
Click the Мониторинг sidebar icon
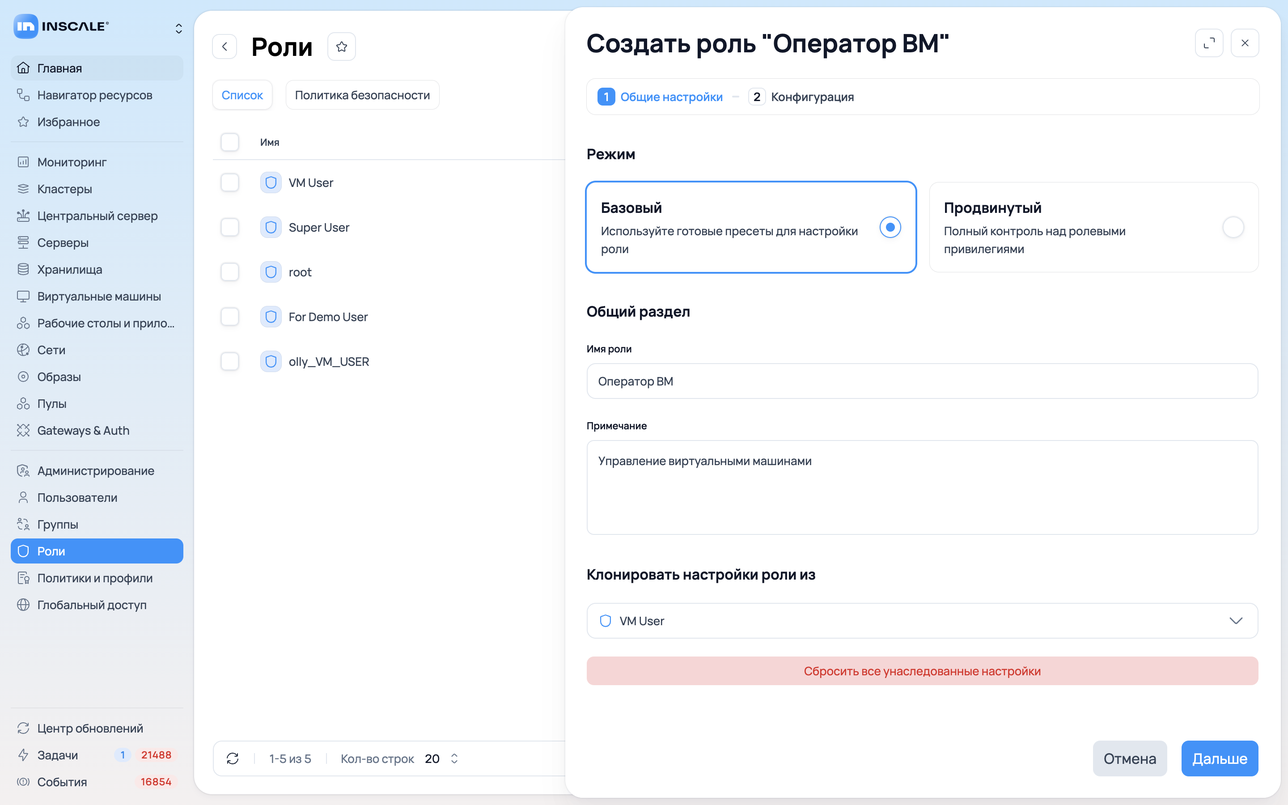(x=24, y=162)
